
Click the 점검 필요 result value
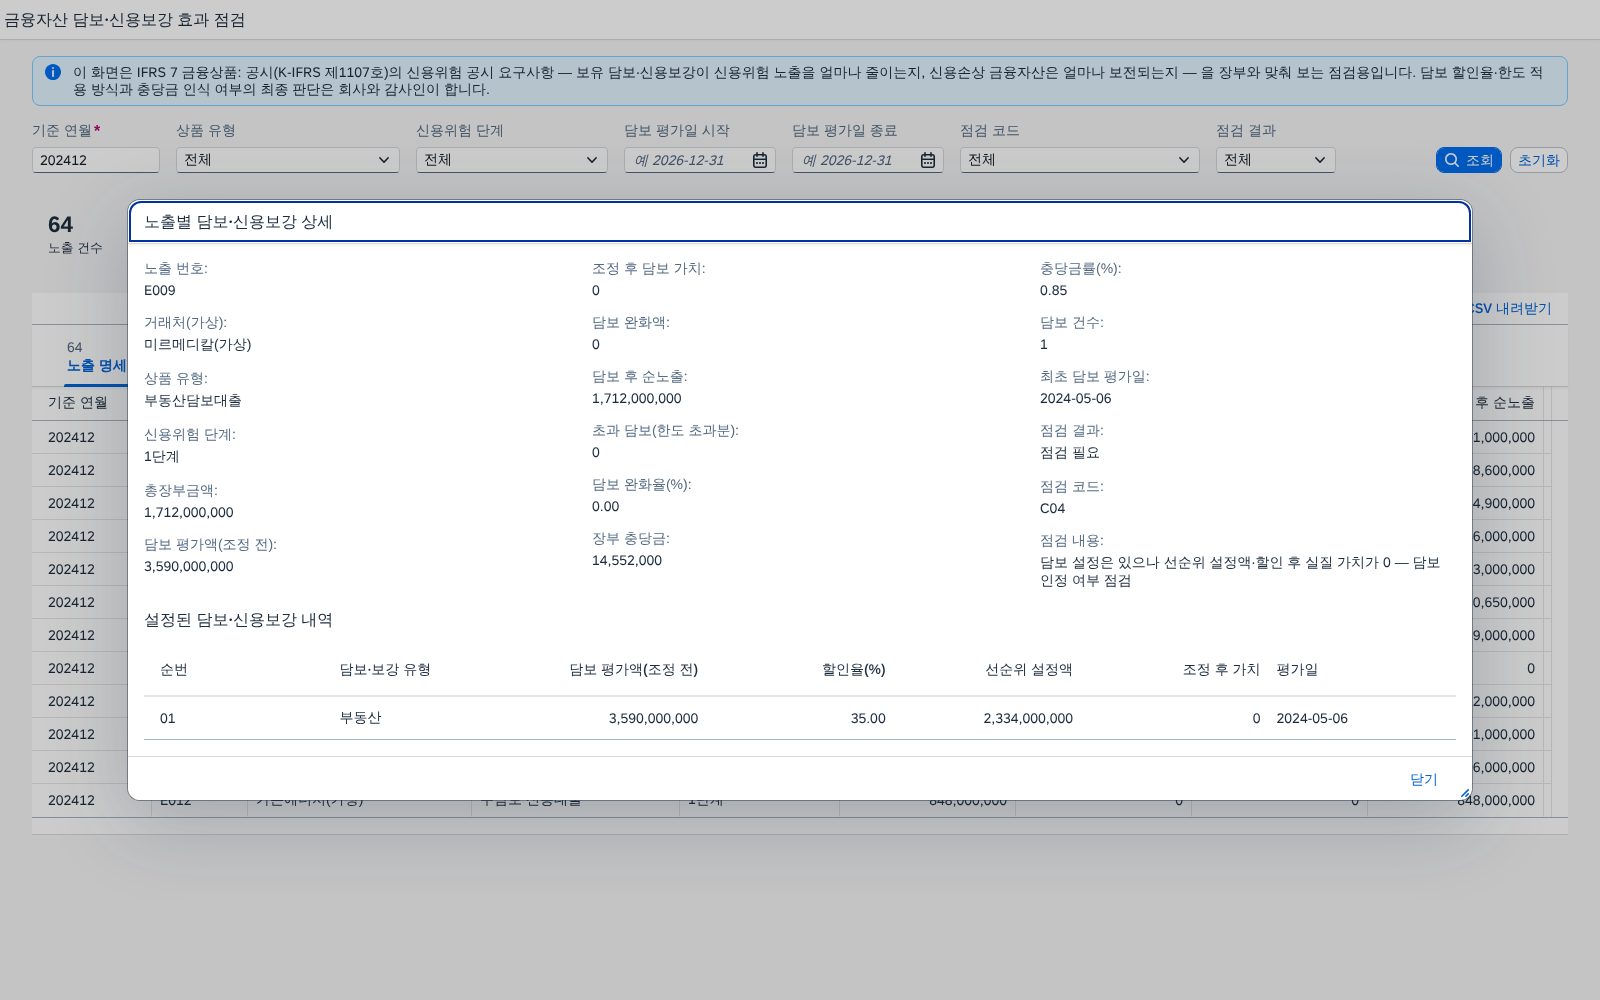[x=1070, y=452]
